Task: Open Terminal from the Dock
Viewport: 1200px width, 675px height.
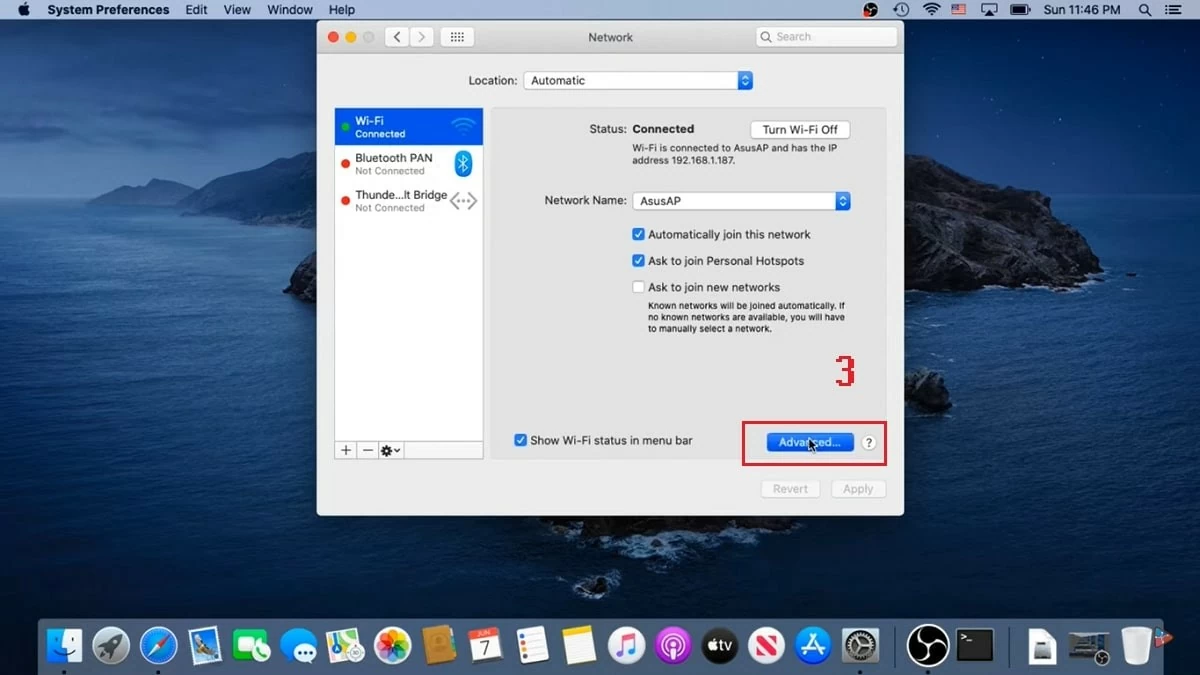Action: pyautogui.click(x=973, y=646)
